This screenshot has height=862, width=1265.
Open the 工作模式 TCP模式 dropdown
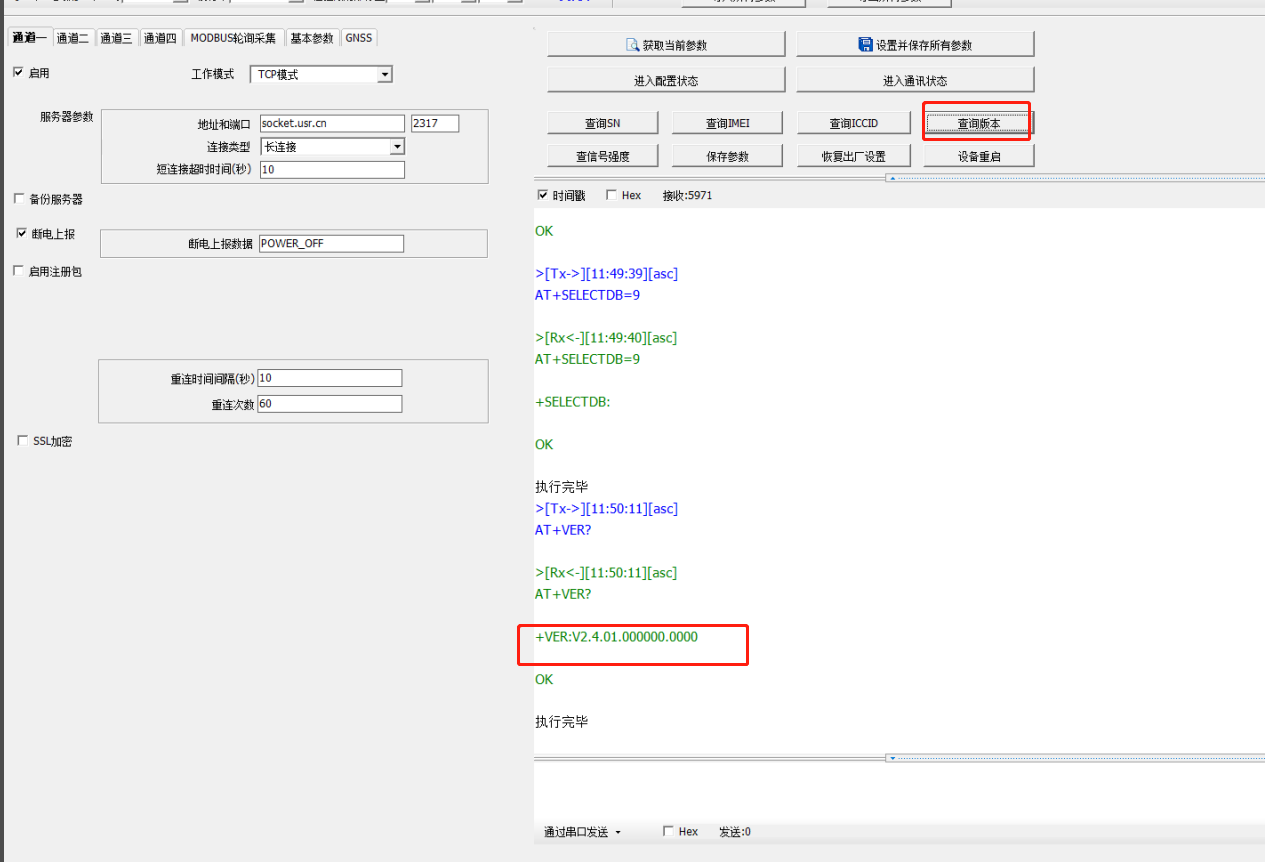pyautogui.click(x=385, y=75)
